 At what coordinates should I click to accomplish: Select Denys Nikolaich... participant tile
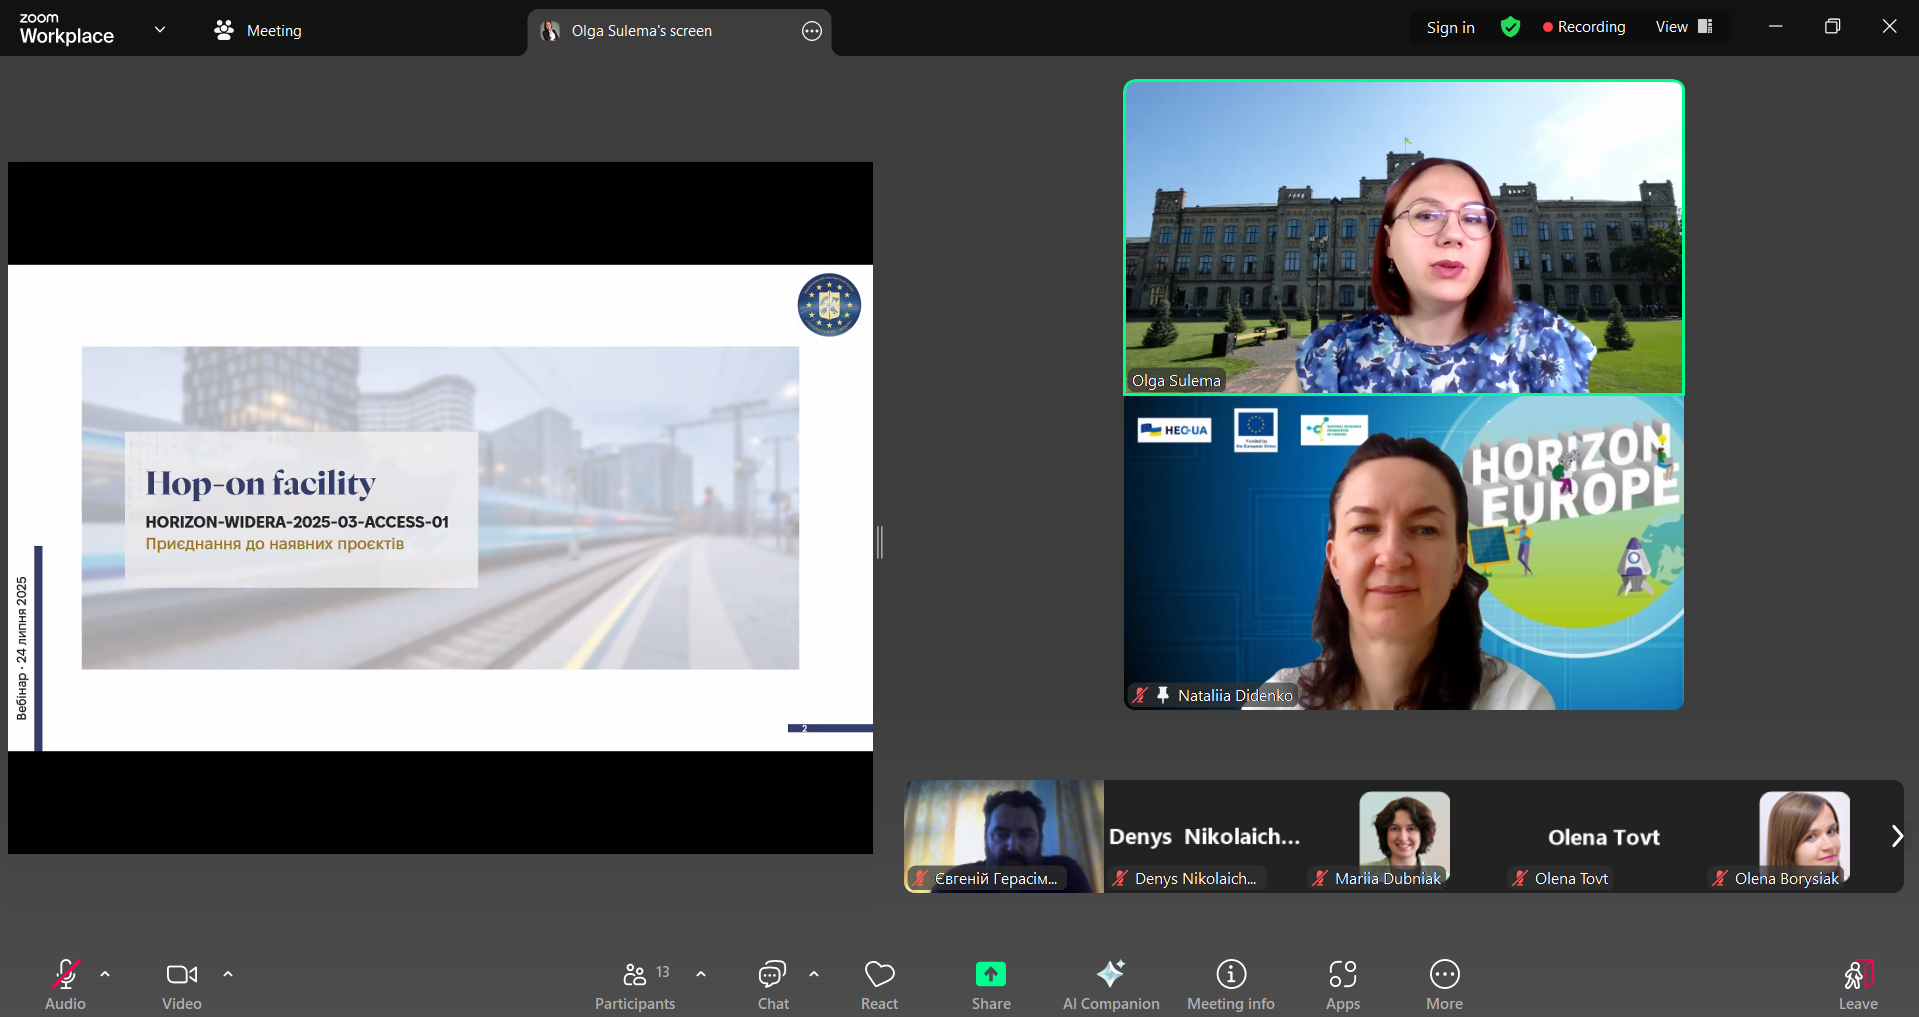coord(1204,836)
